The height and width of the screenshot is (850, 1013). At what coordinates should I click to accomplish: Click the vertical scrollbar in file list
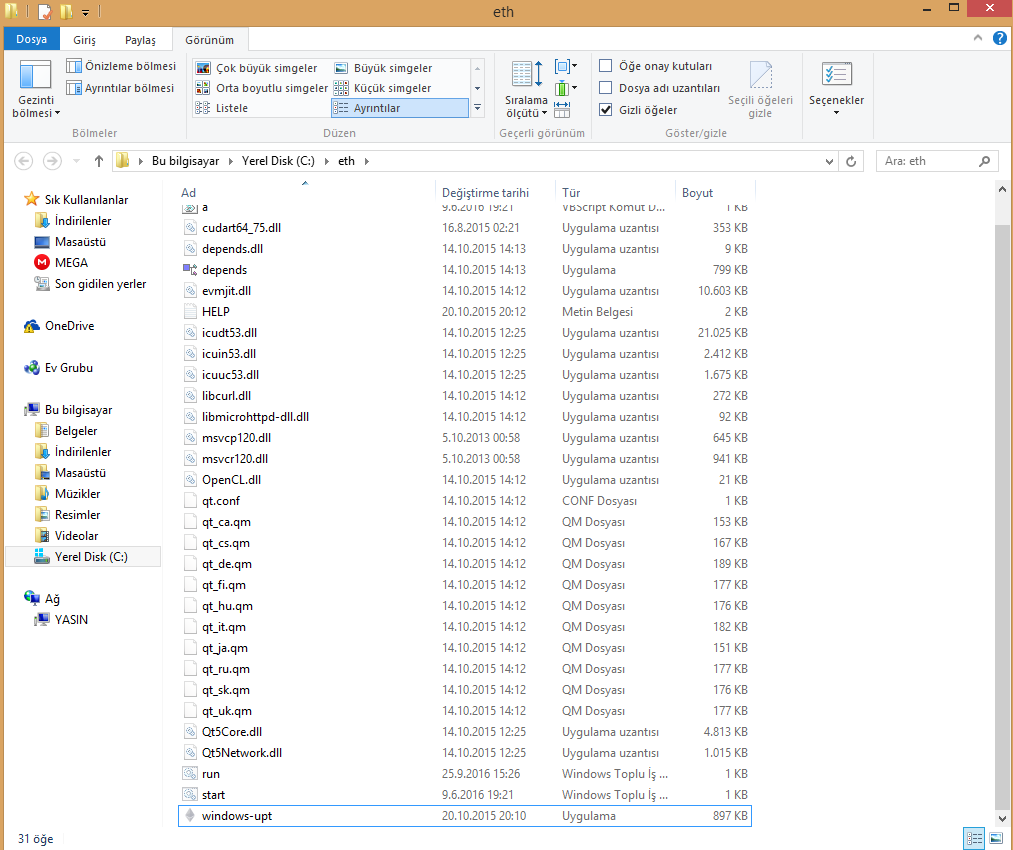[x=1004, y=500]
